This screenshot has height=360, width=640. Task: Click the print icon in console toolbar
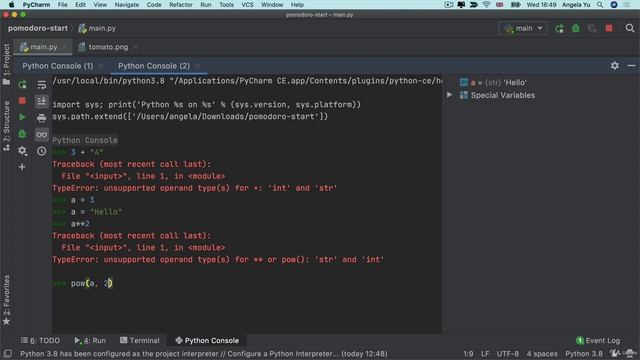click(42, 118)
